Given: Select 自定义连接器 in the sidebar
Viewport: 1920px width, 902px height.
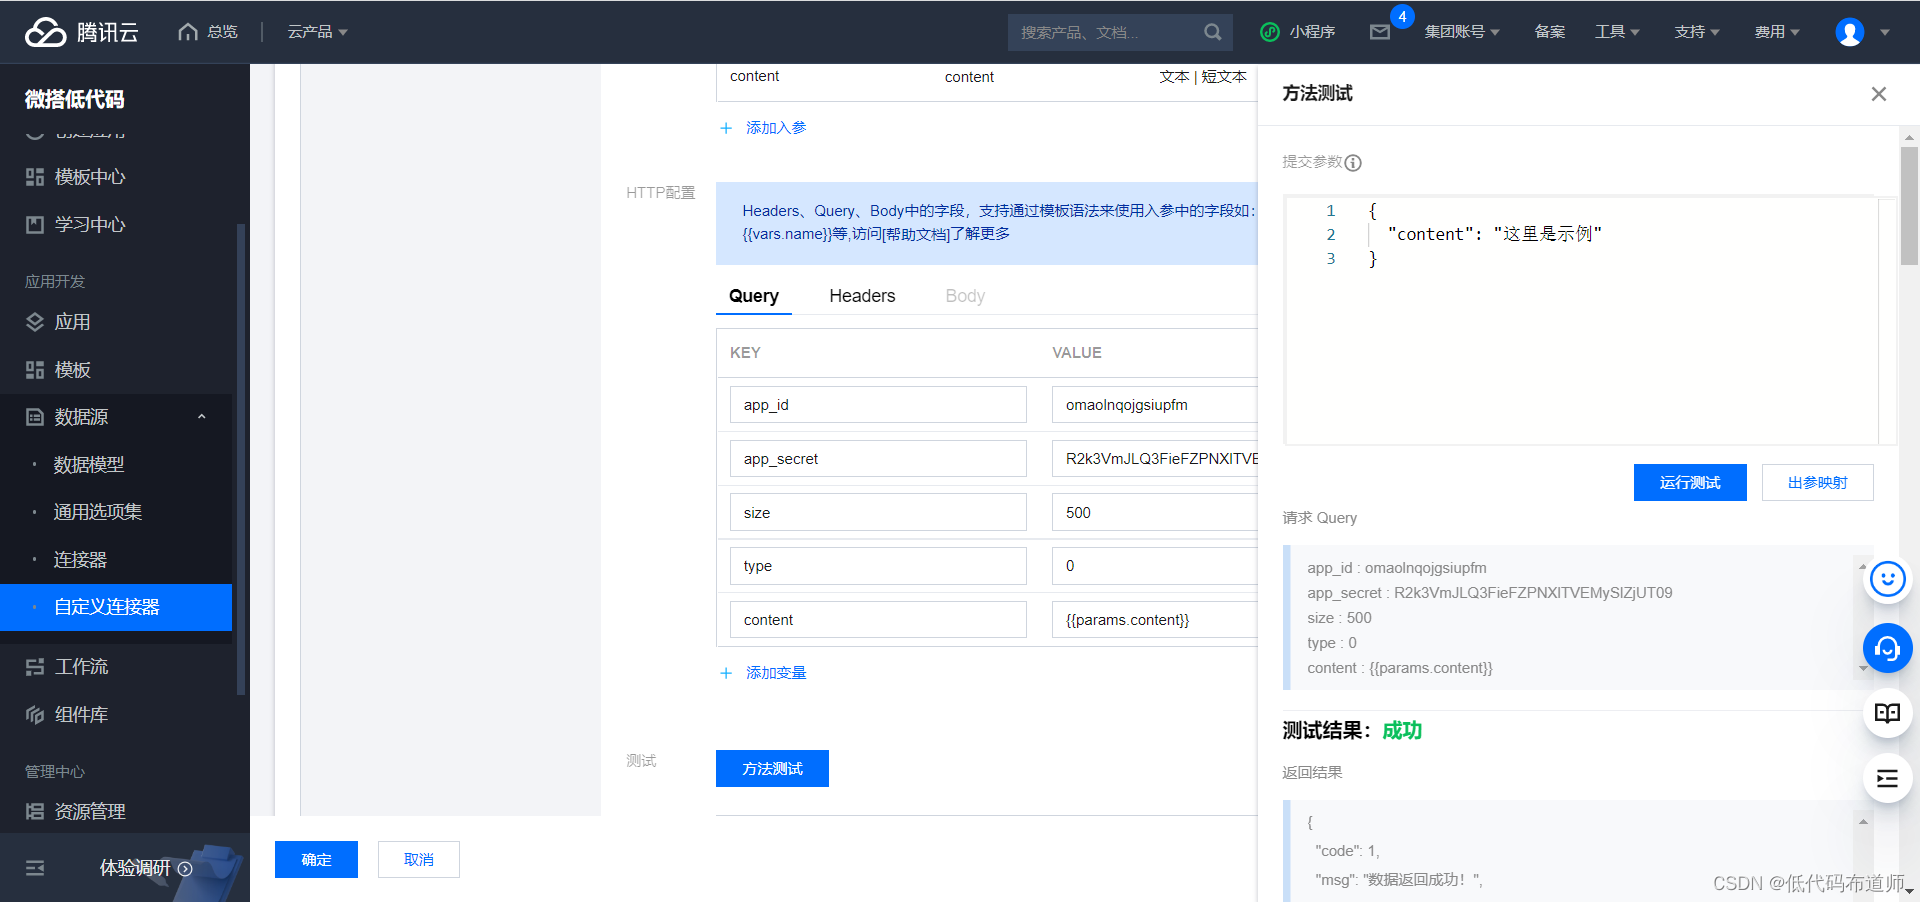Looking at the screenshot, I should pyautogui.click(x=116, y=607).
